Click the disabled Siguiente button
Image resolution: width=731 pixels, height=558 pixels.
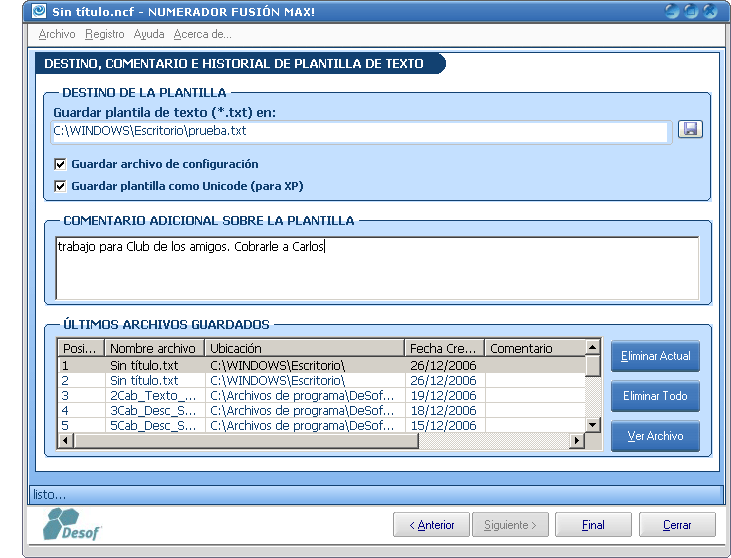click(510, 525)
